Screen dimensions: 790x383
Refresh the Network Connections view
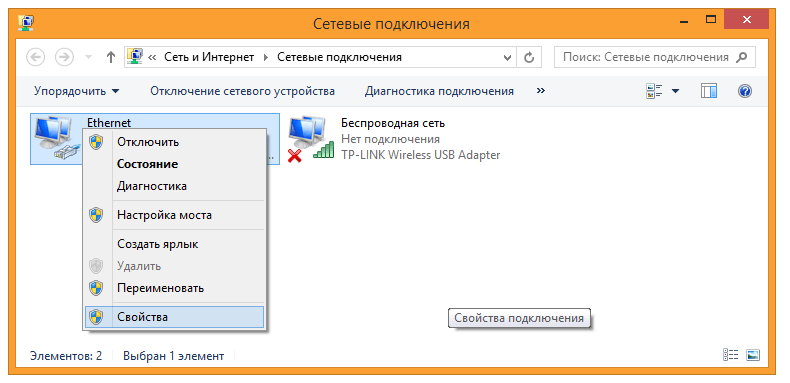[529, 57]
